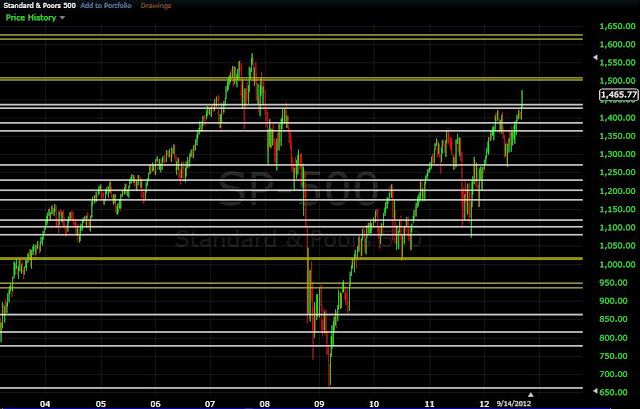Open the Add to Portfolio link
Viewport: 640px width, 409px height.
pyautogui.click(x=106, y=6)
